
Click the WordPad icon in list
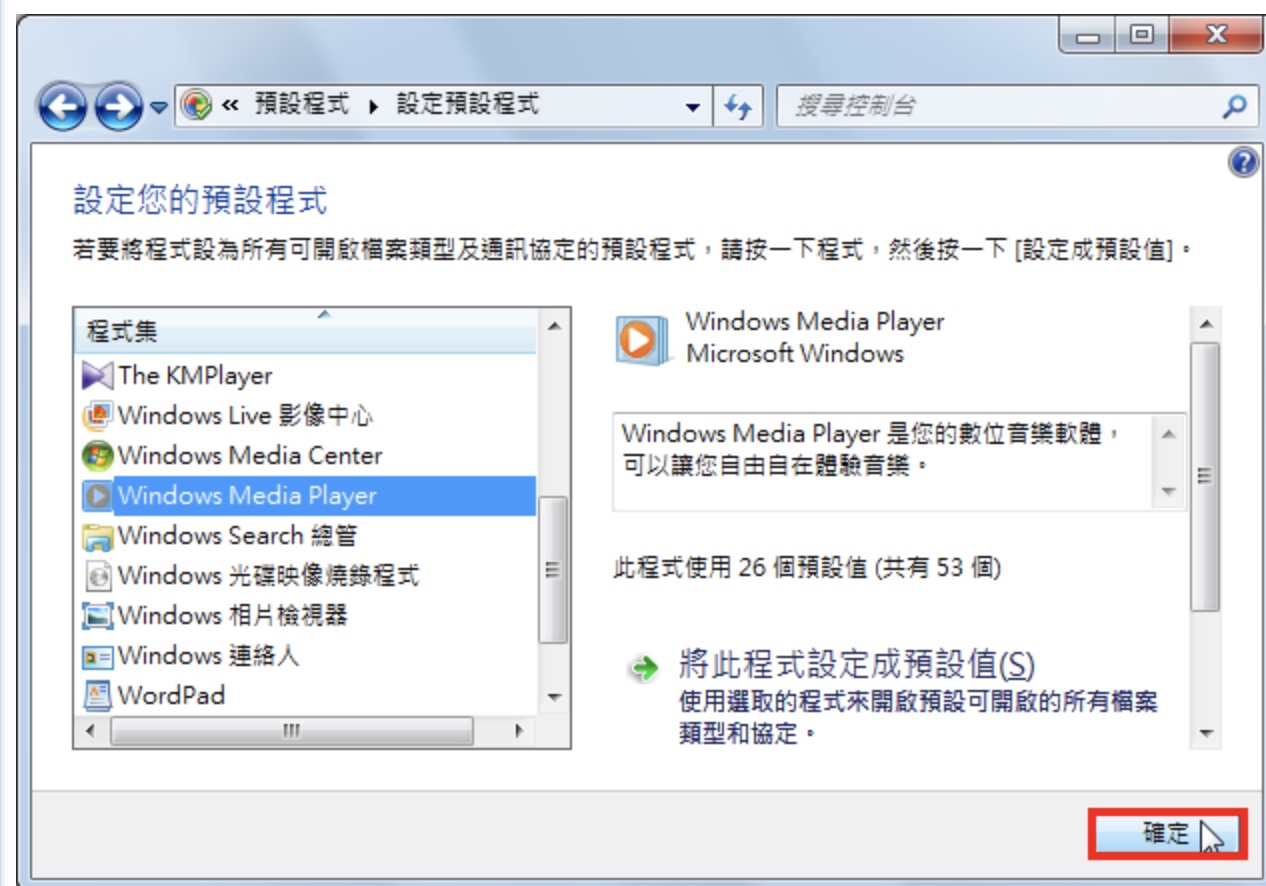(x=97, y=696)
